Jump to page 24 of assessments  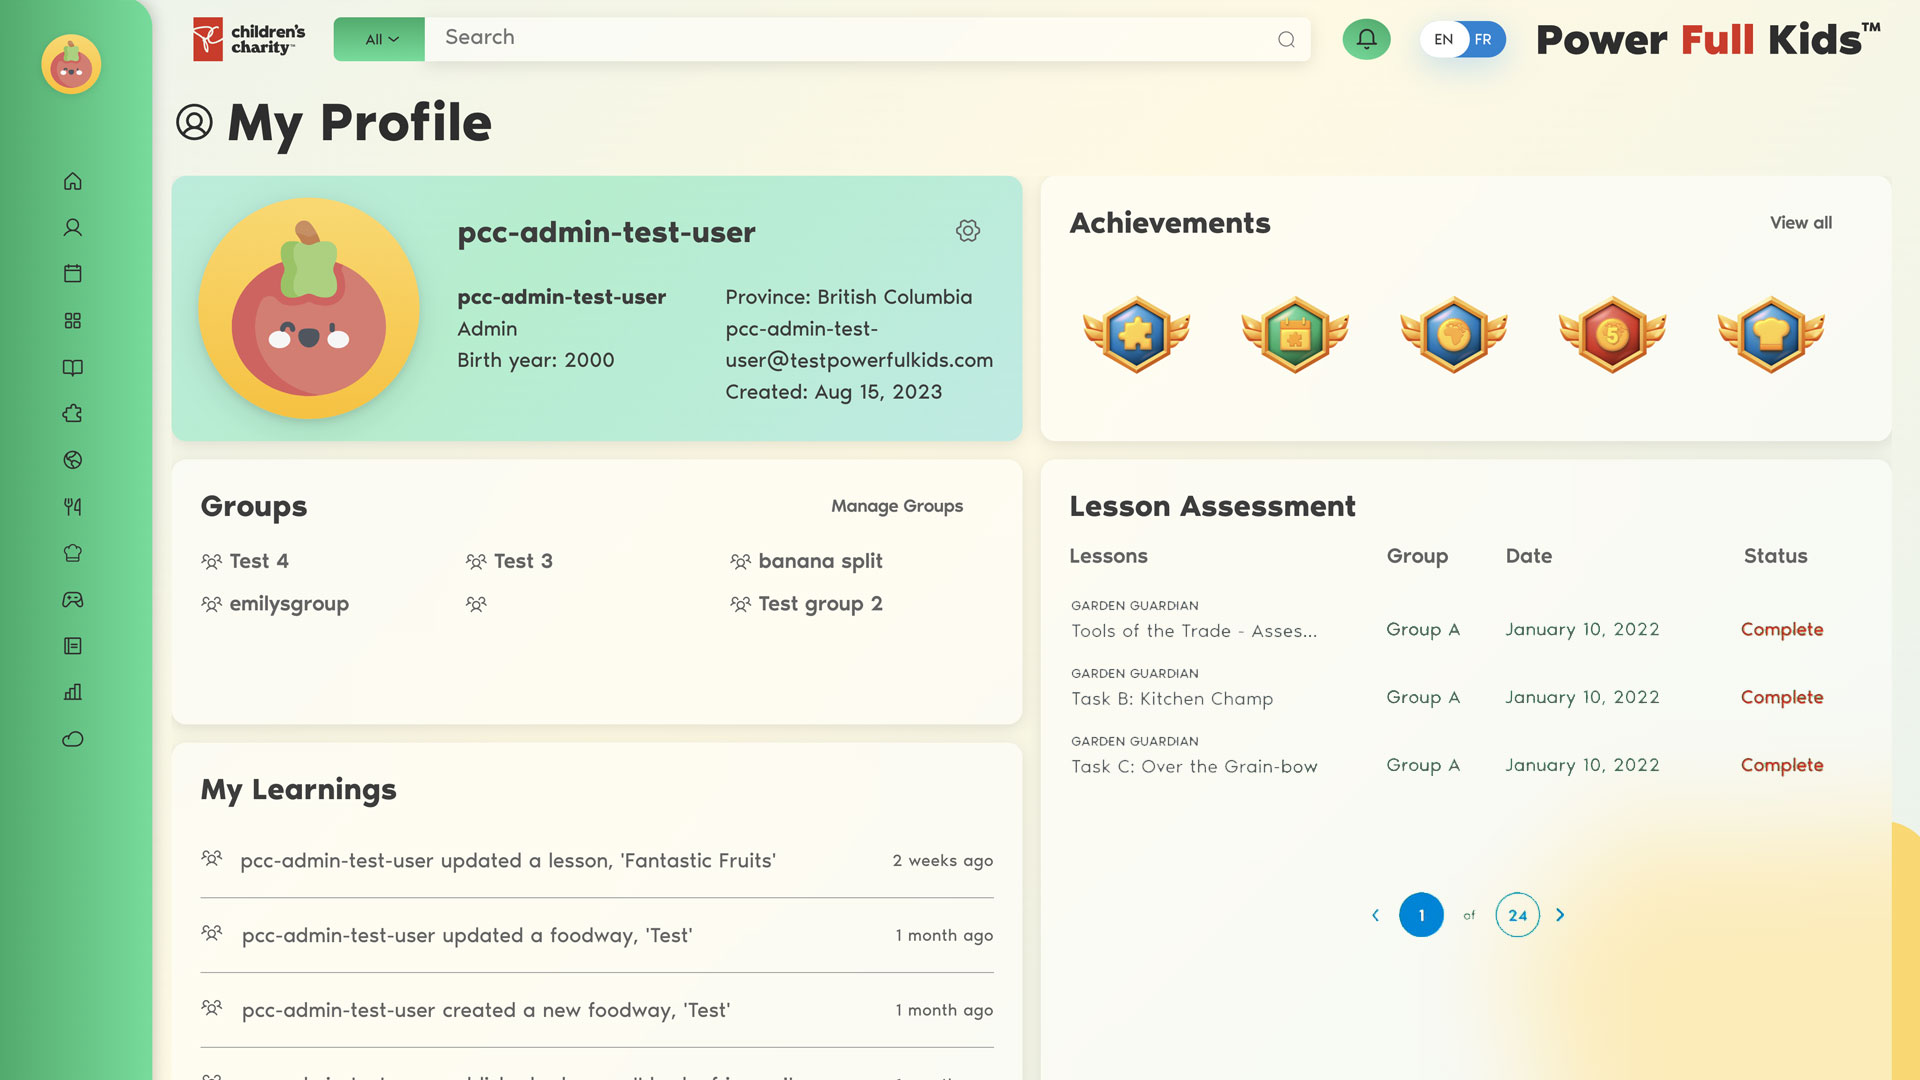click(1517, 915)
